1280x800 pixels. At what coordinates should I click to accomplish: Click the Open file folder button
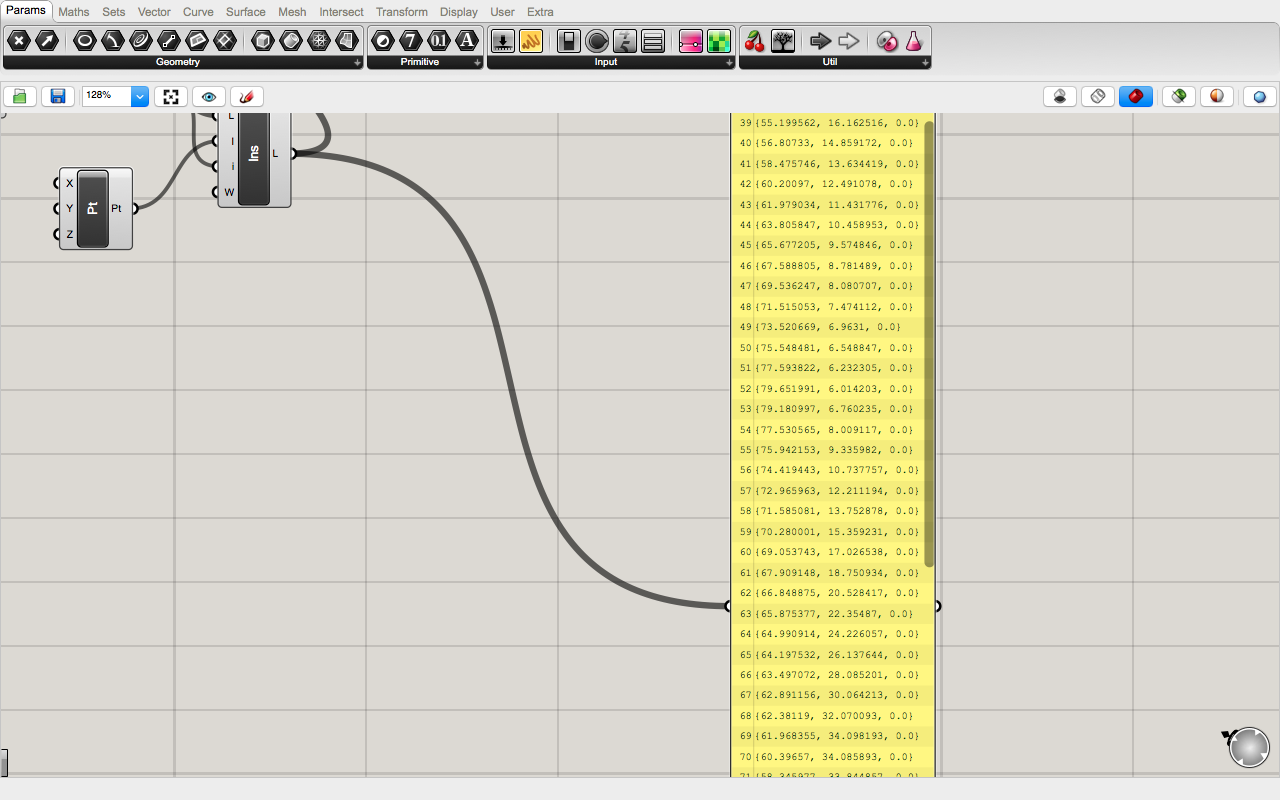[20, 97]
